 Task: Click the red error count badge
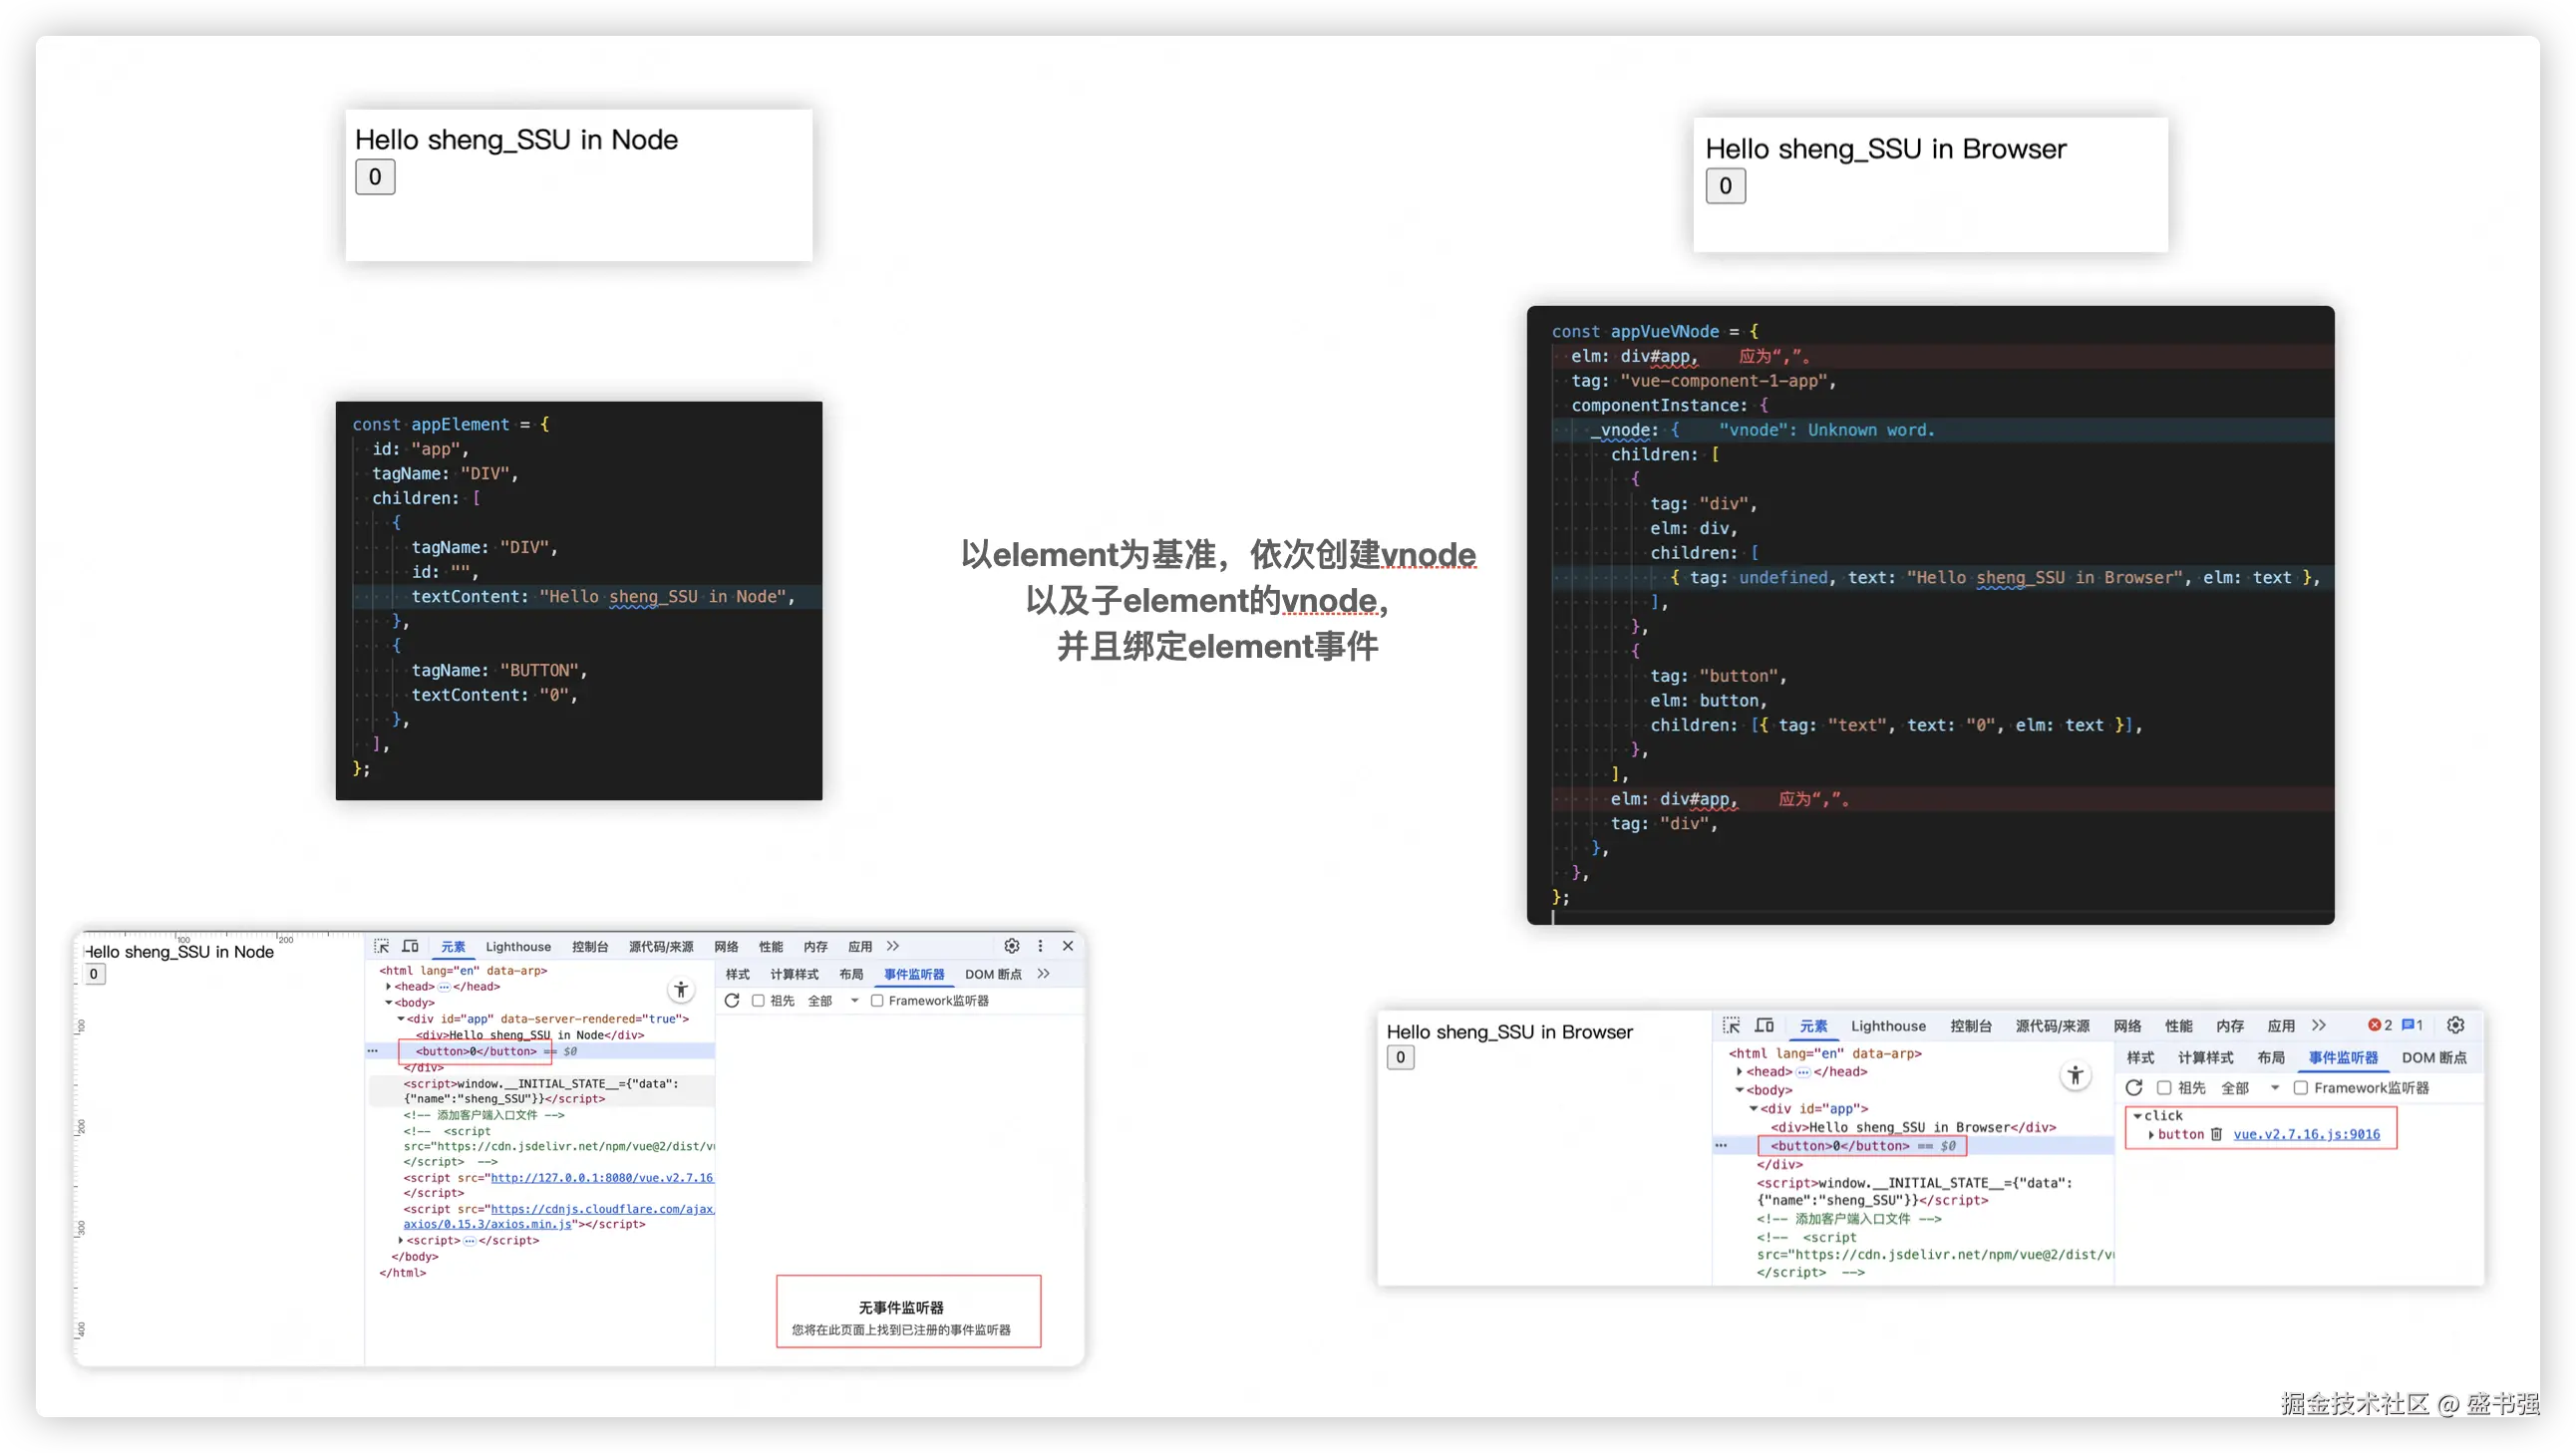2379,1025
